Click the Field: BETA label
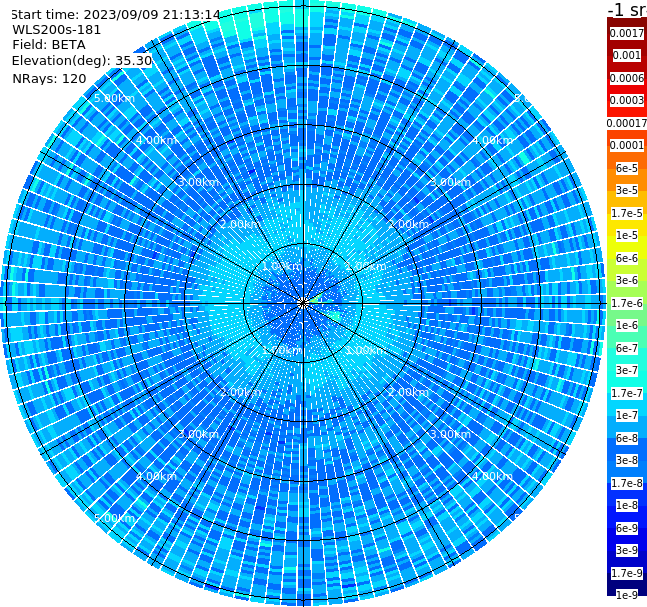The image size is (647, 607). 49,45
